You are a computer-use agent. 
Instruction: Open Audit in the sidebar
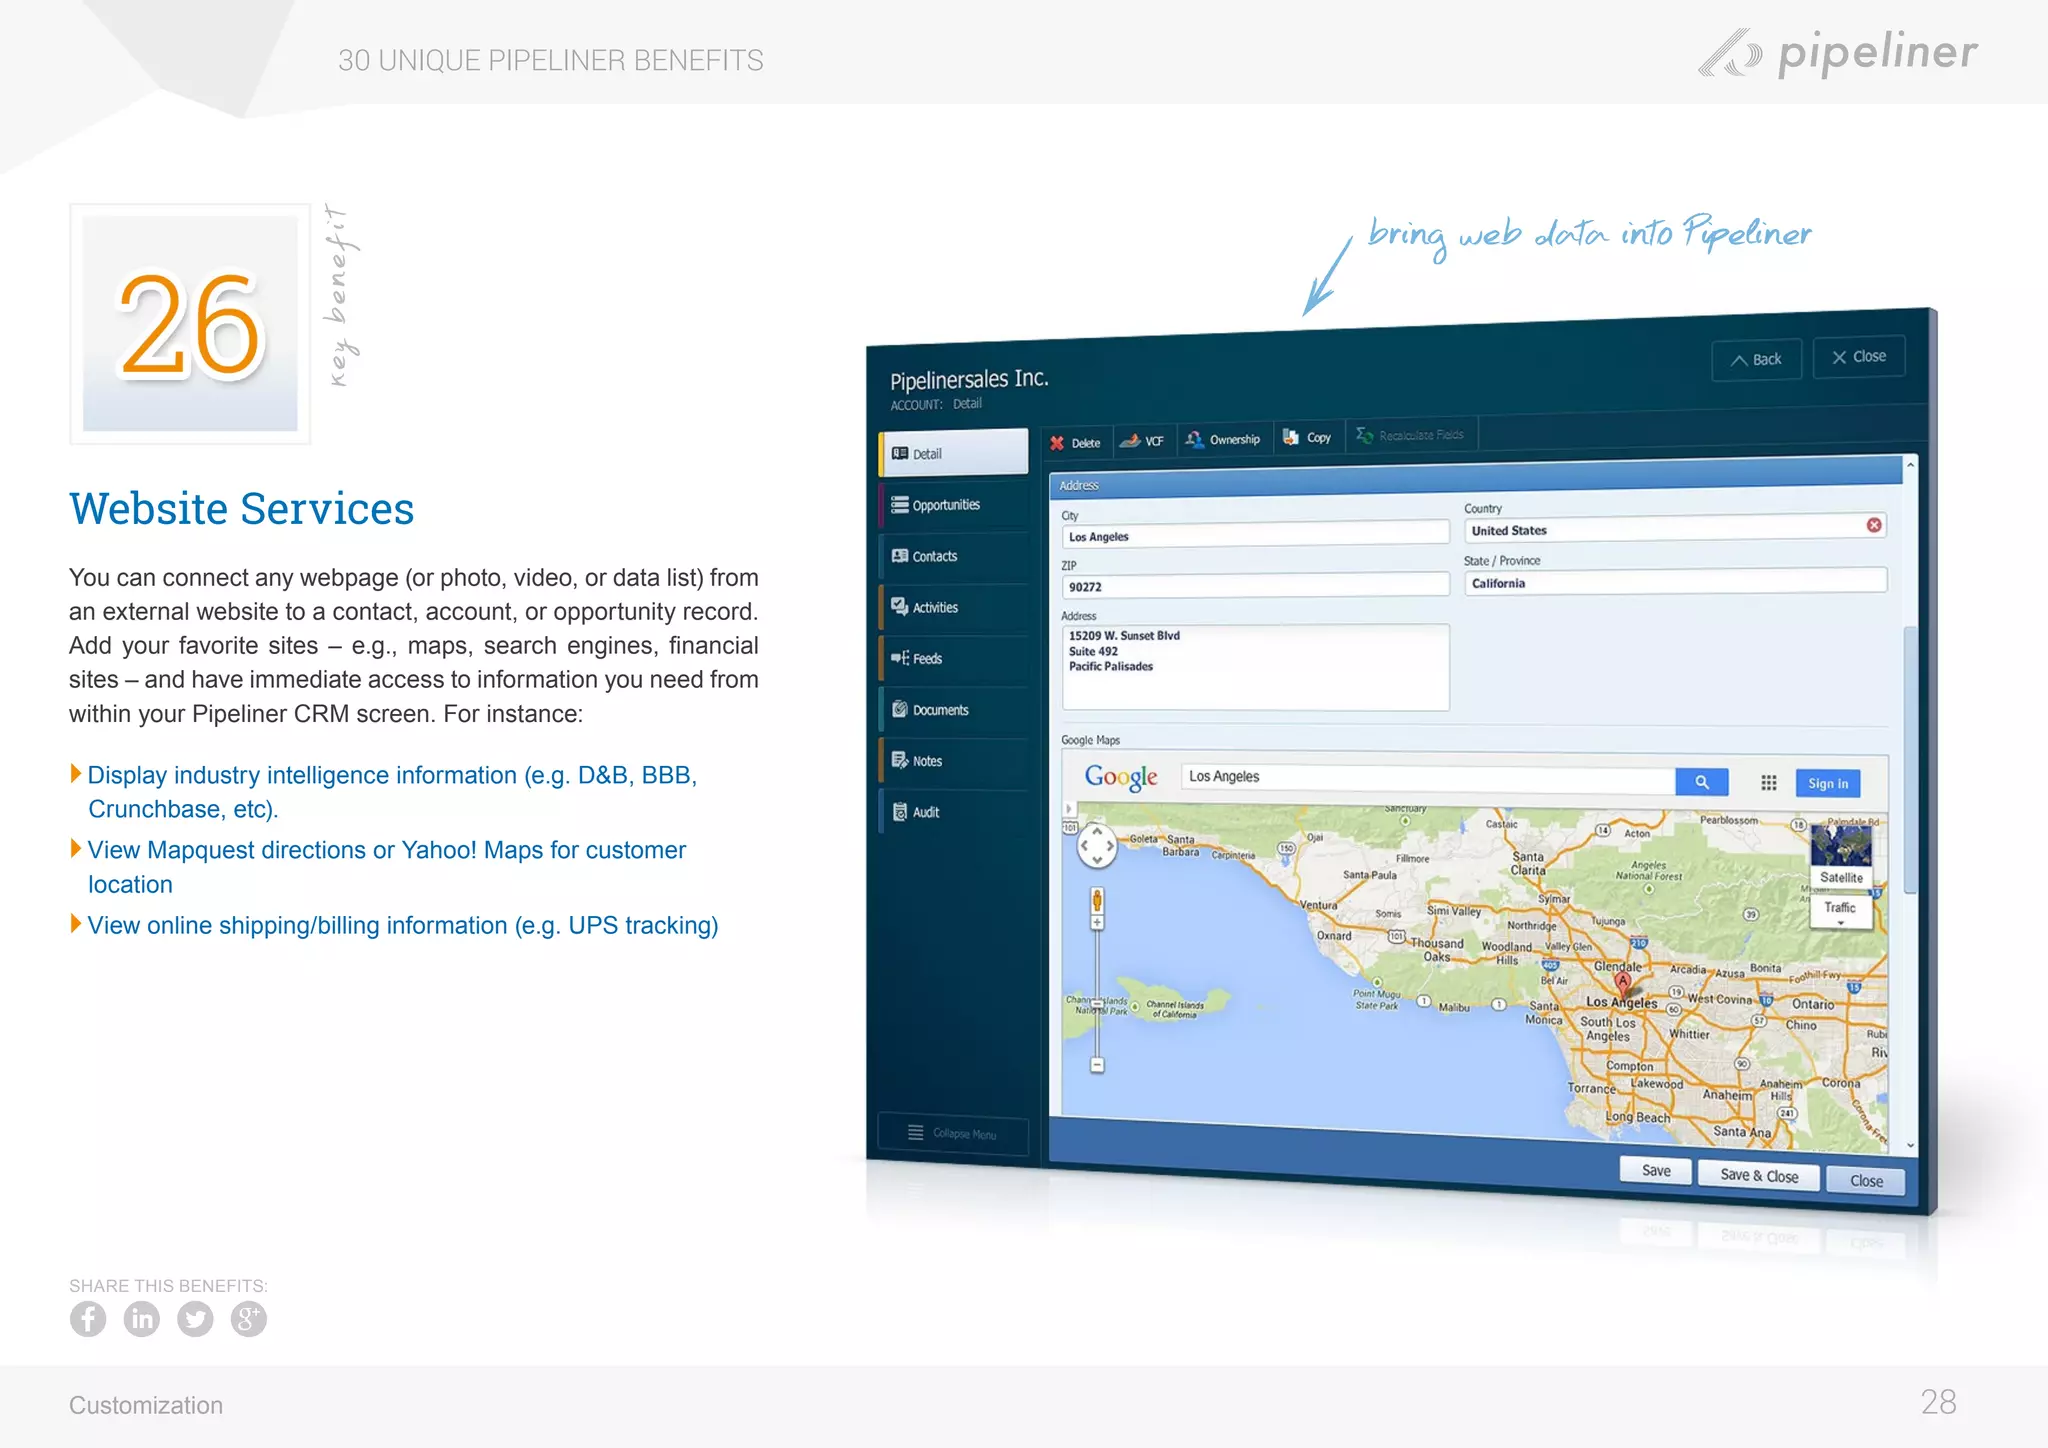click(953, 812)
